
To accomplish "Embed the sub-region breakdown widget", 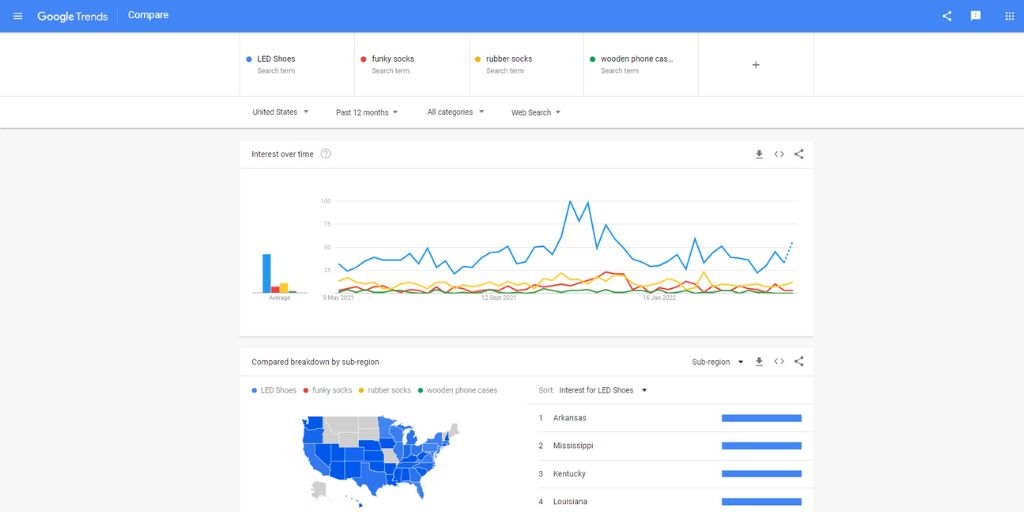I will [779, 362].
